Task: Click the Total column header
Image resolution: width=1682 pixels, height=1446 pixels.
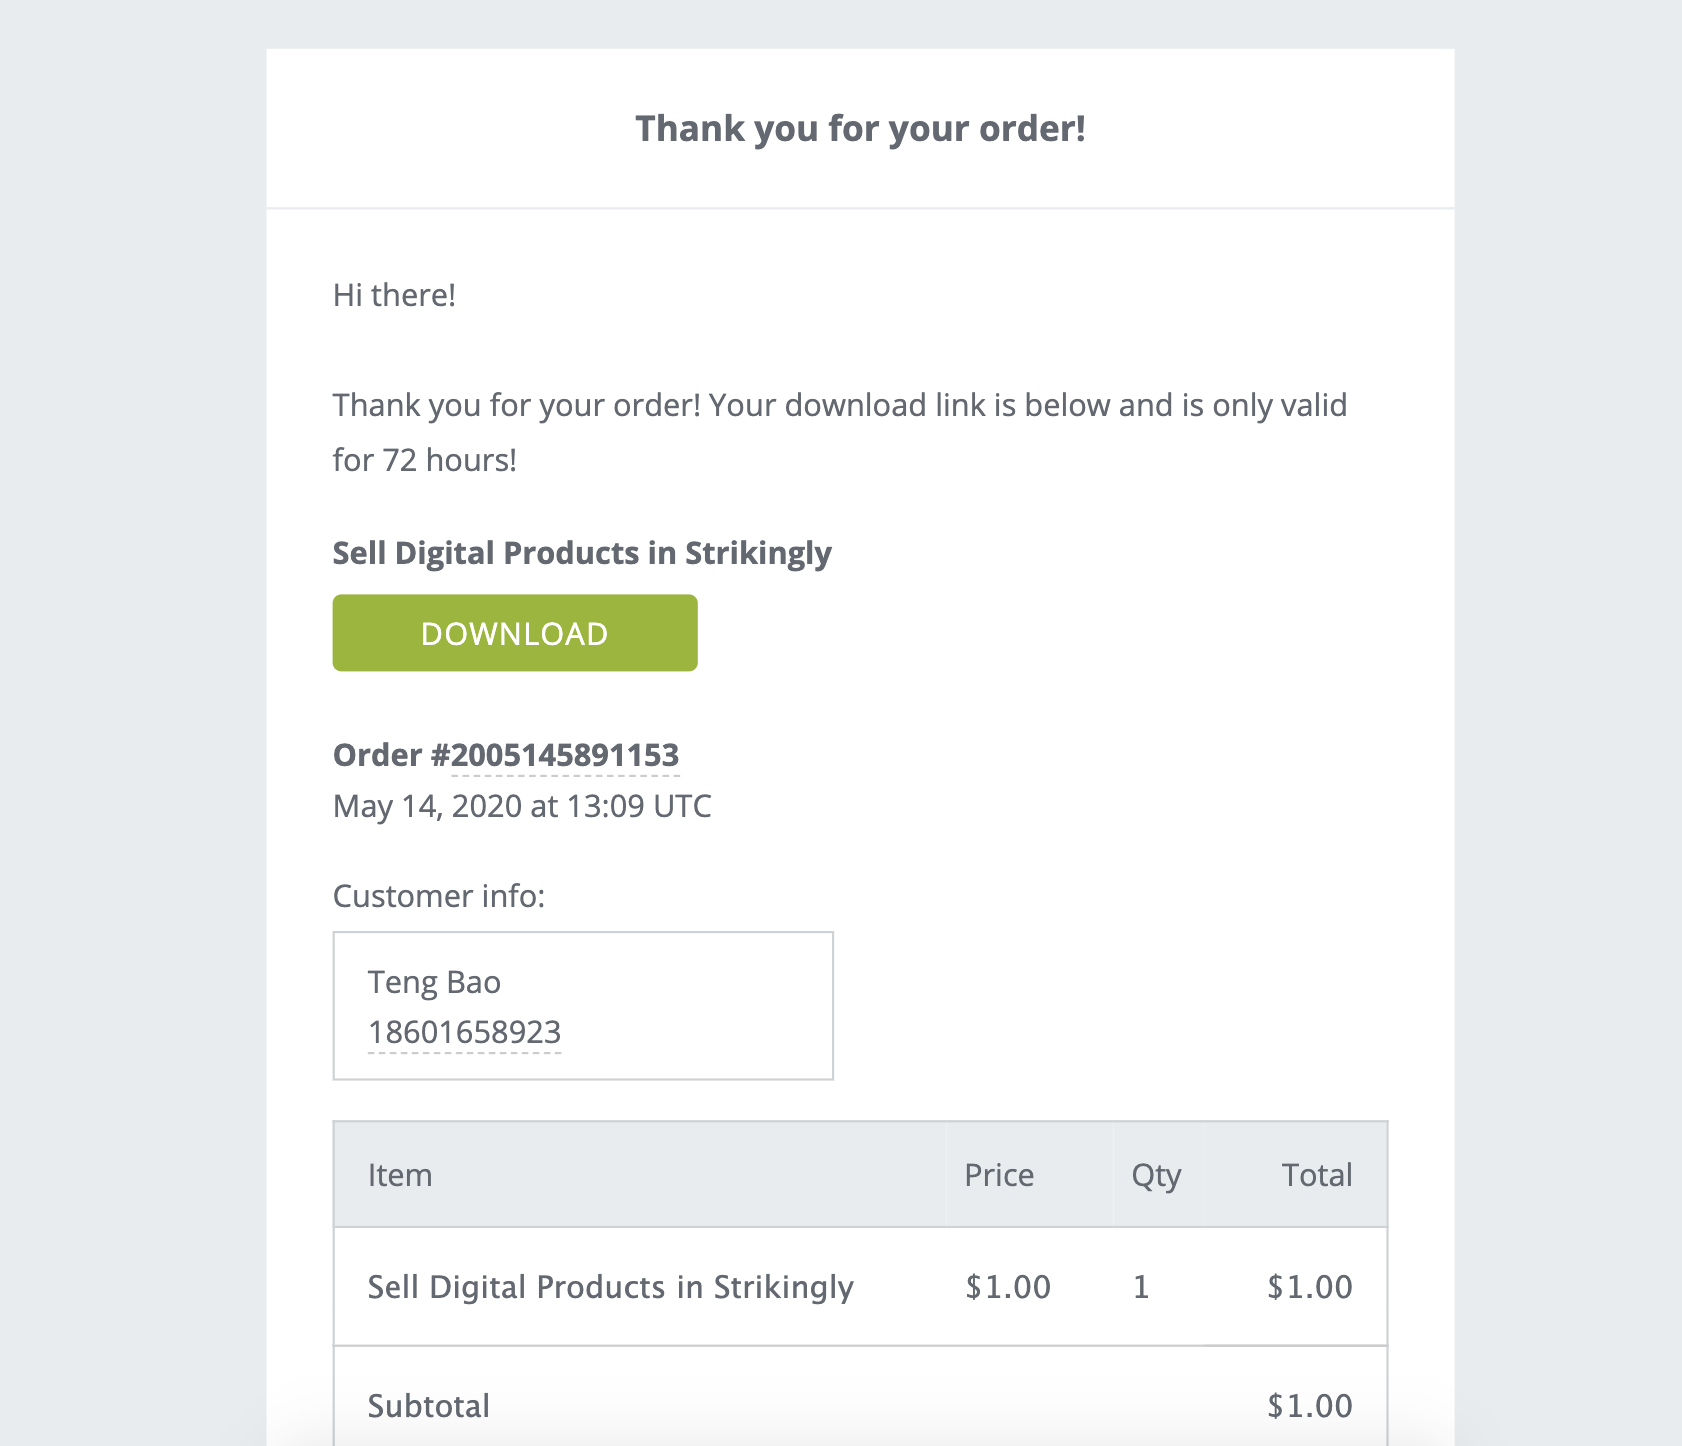Action: (x=1317, y=1175)
